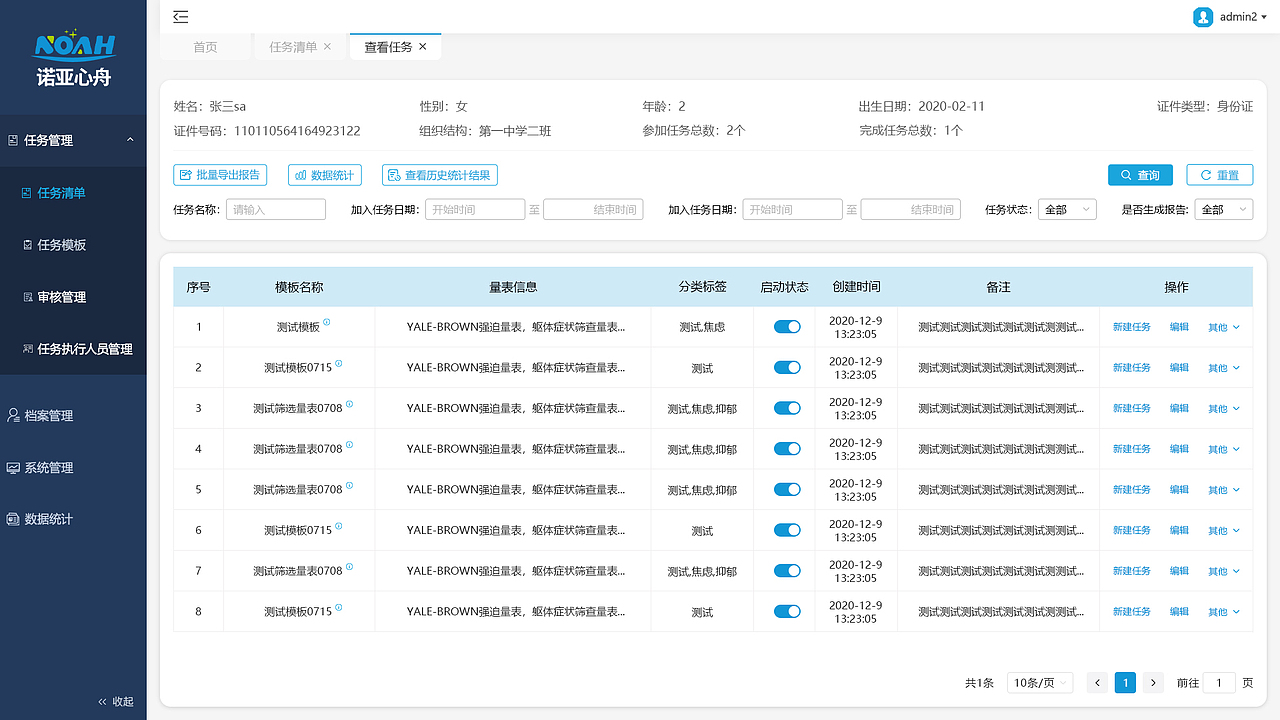This screenshot has height=720, width=1280.
Task: Switch to the 首页 tab
Action: 205,47
